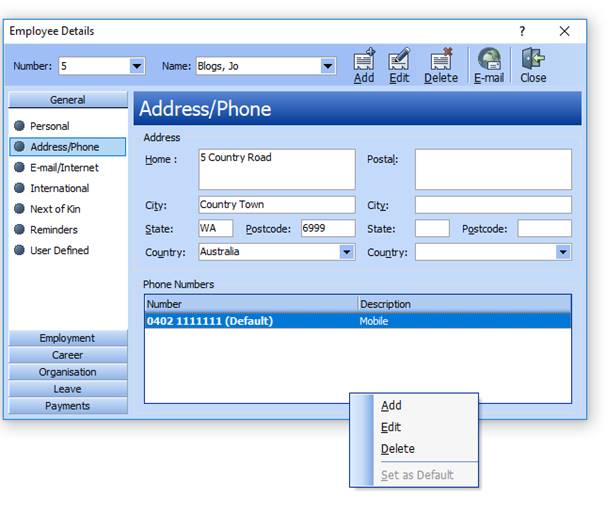Image resolution: width=606 pixels, height=514 pixels.
Task: Click the postal City field
Action: [x=493, y=205]
